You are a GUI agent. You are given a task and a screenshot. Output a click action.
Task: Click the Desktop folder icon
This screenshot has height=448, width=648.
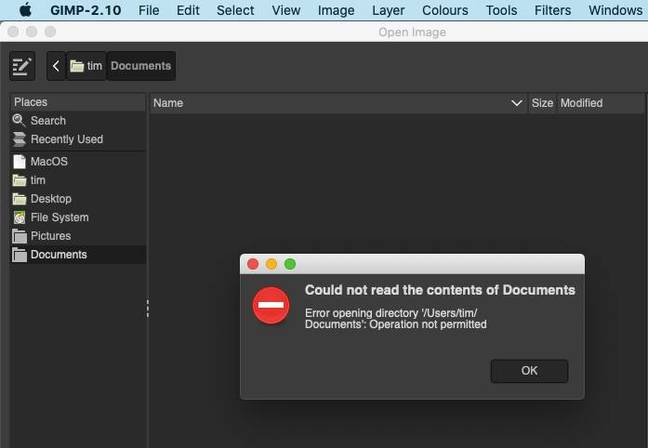(19, 199)
